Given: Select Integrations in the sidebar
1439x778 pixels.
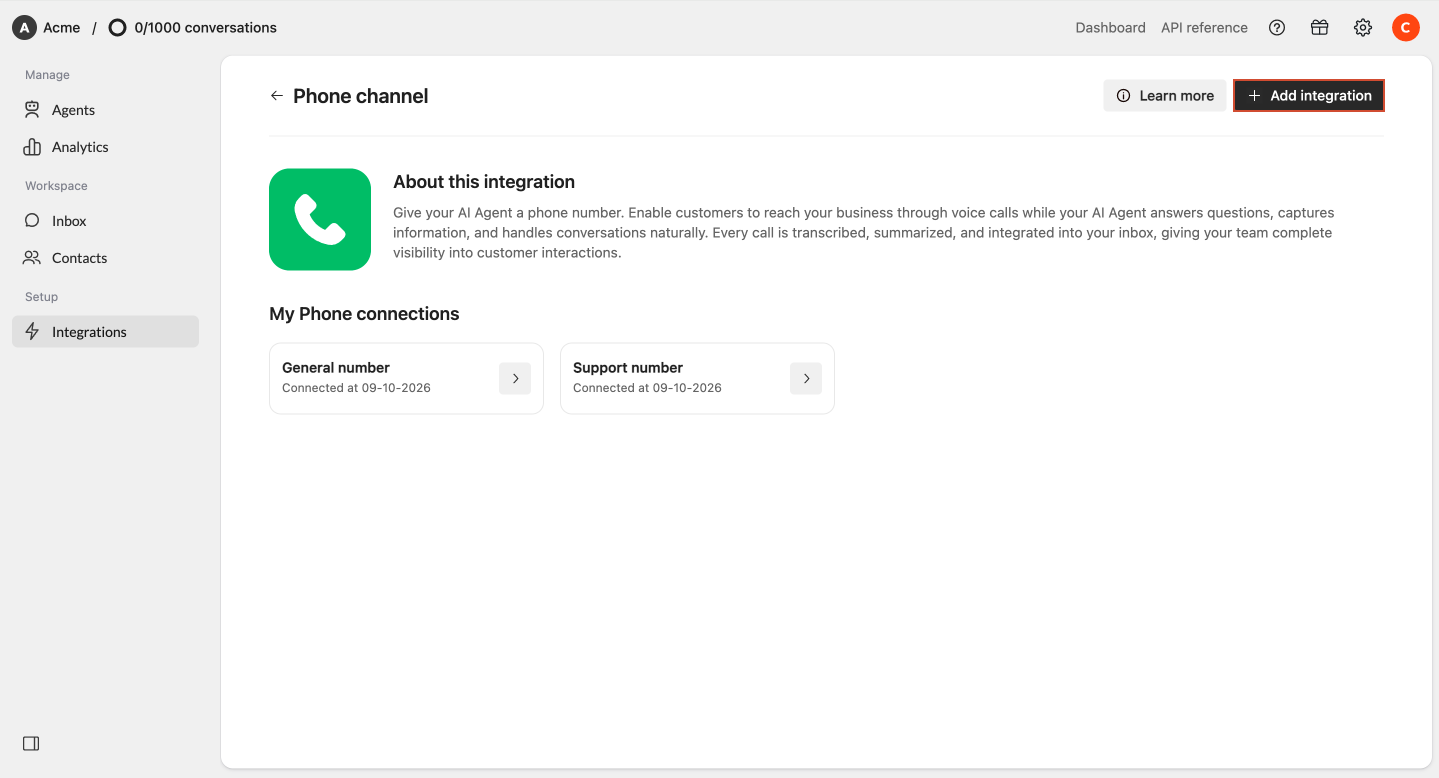Looking at the screenshot, I should pos(105,332).
